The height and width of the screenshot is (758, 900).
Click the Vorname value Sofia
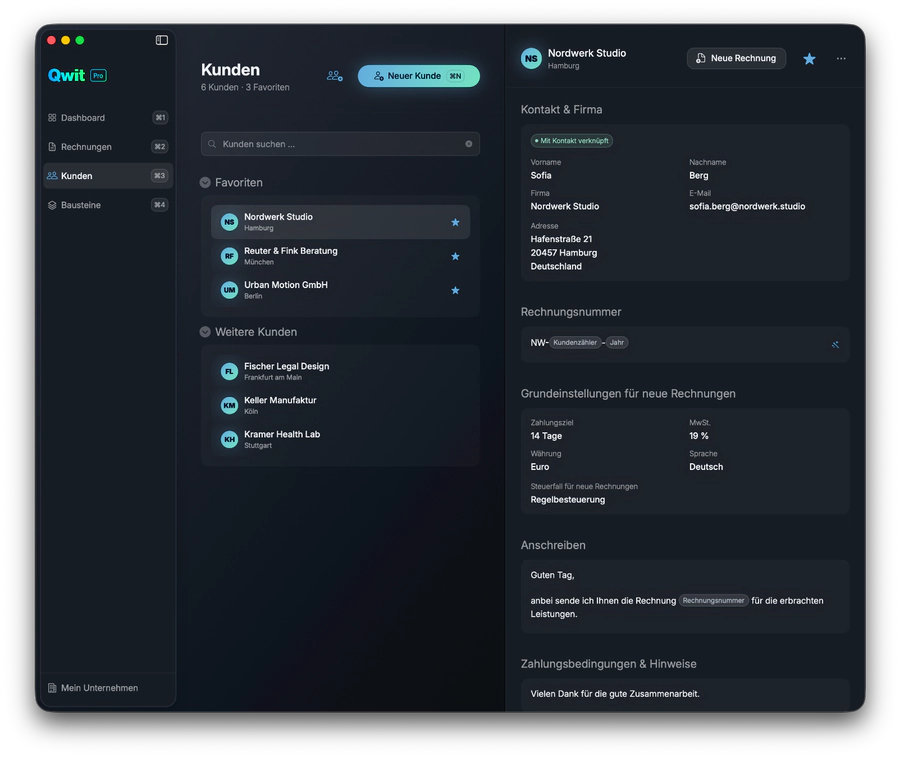click(x=541, y=176)
